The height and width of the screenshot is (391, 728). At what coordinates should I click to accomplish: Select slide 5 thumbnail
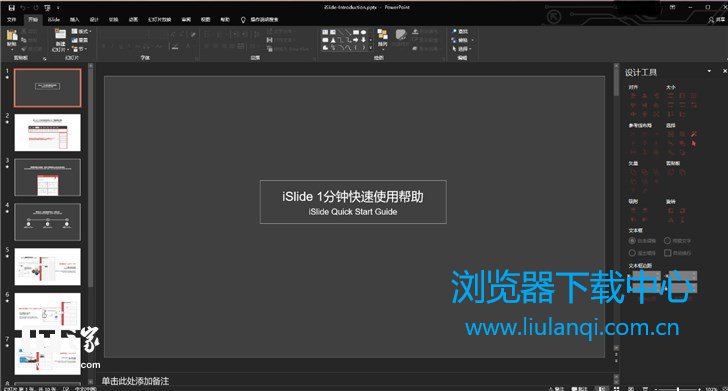[47, 267]
